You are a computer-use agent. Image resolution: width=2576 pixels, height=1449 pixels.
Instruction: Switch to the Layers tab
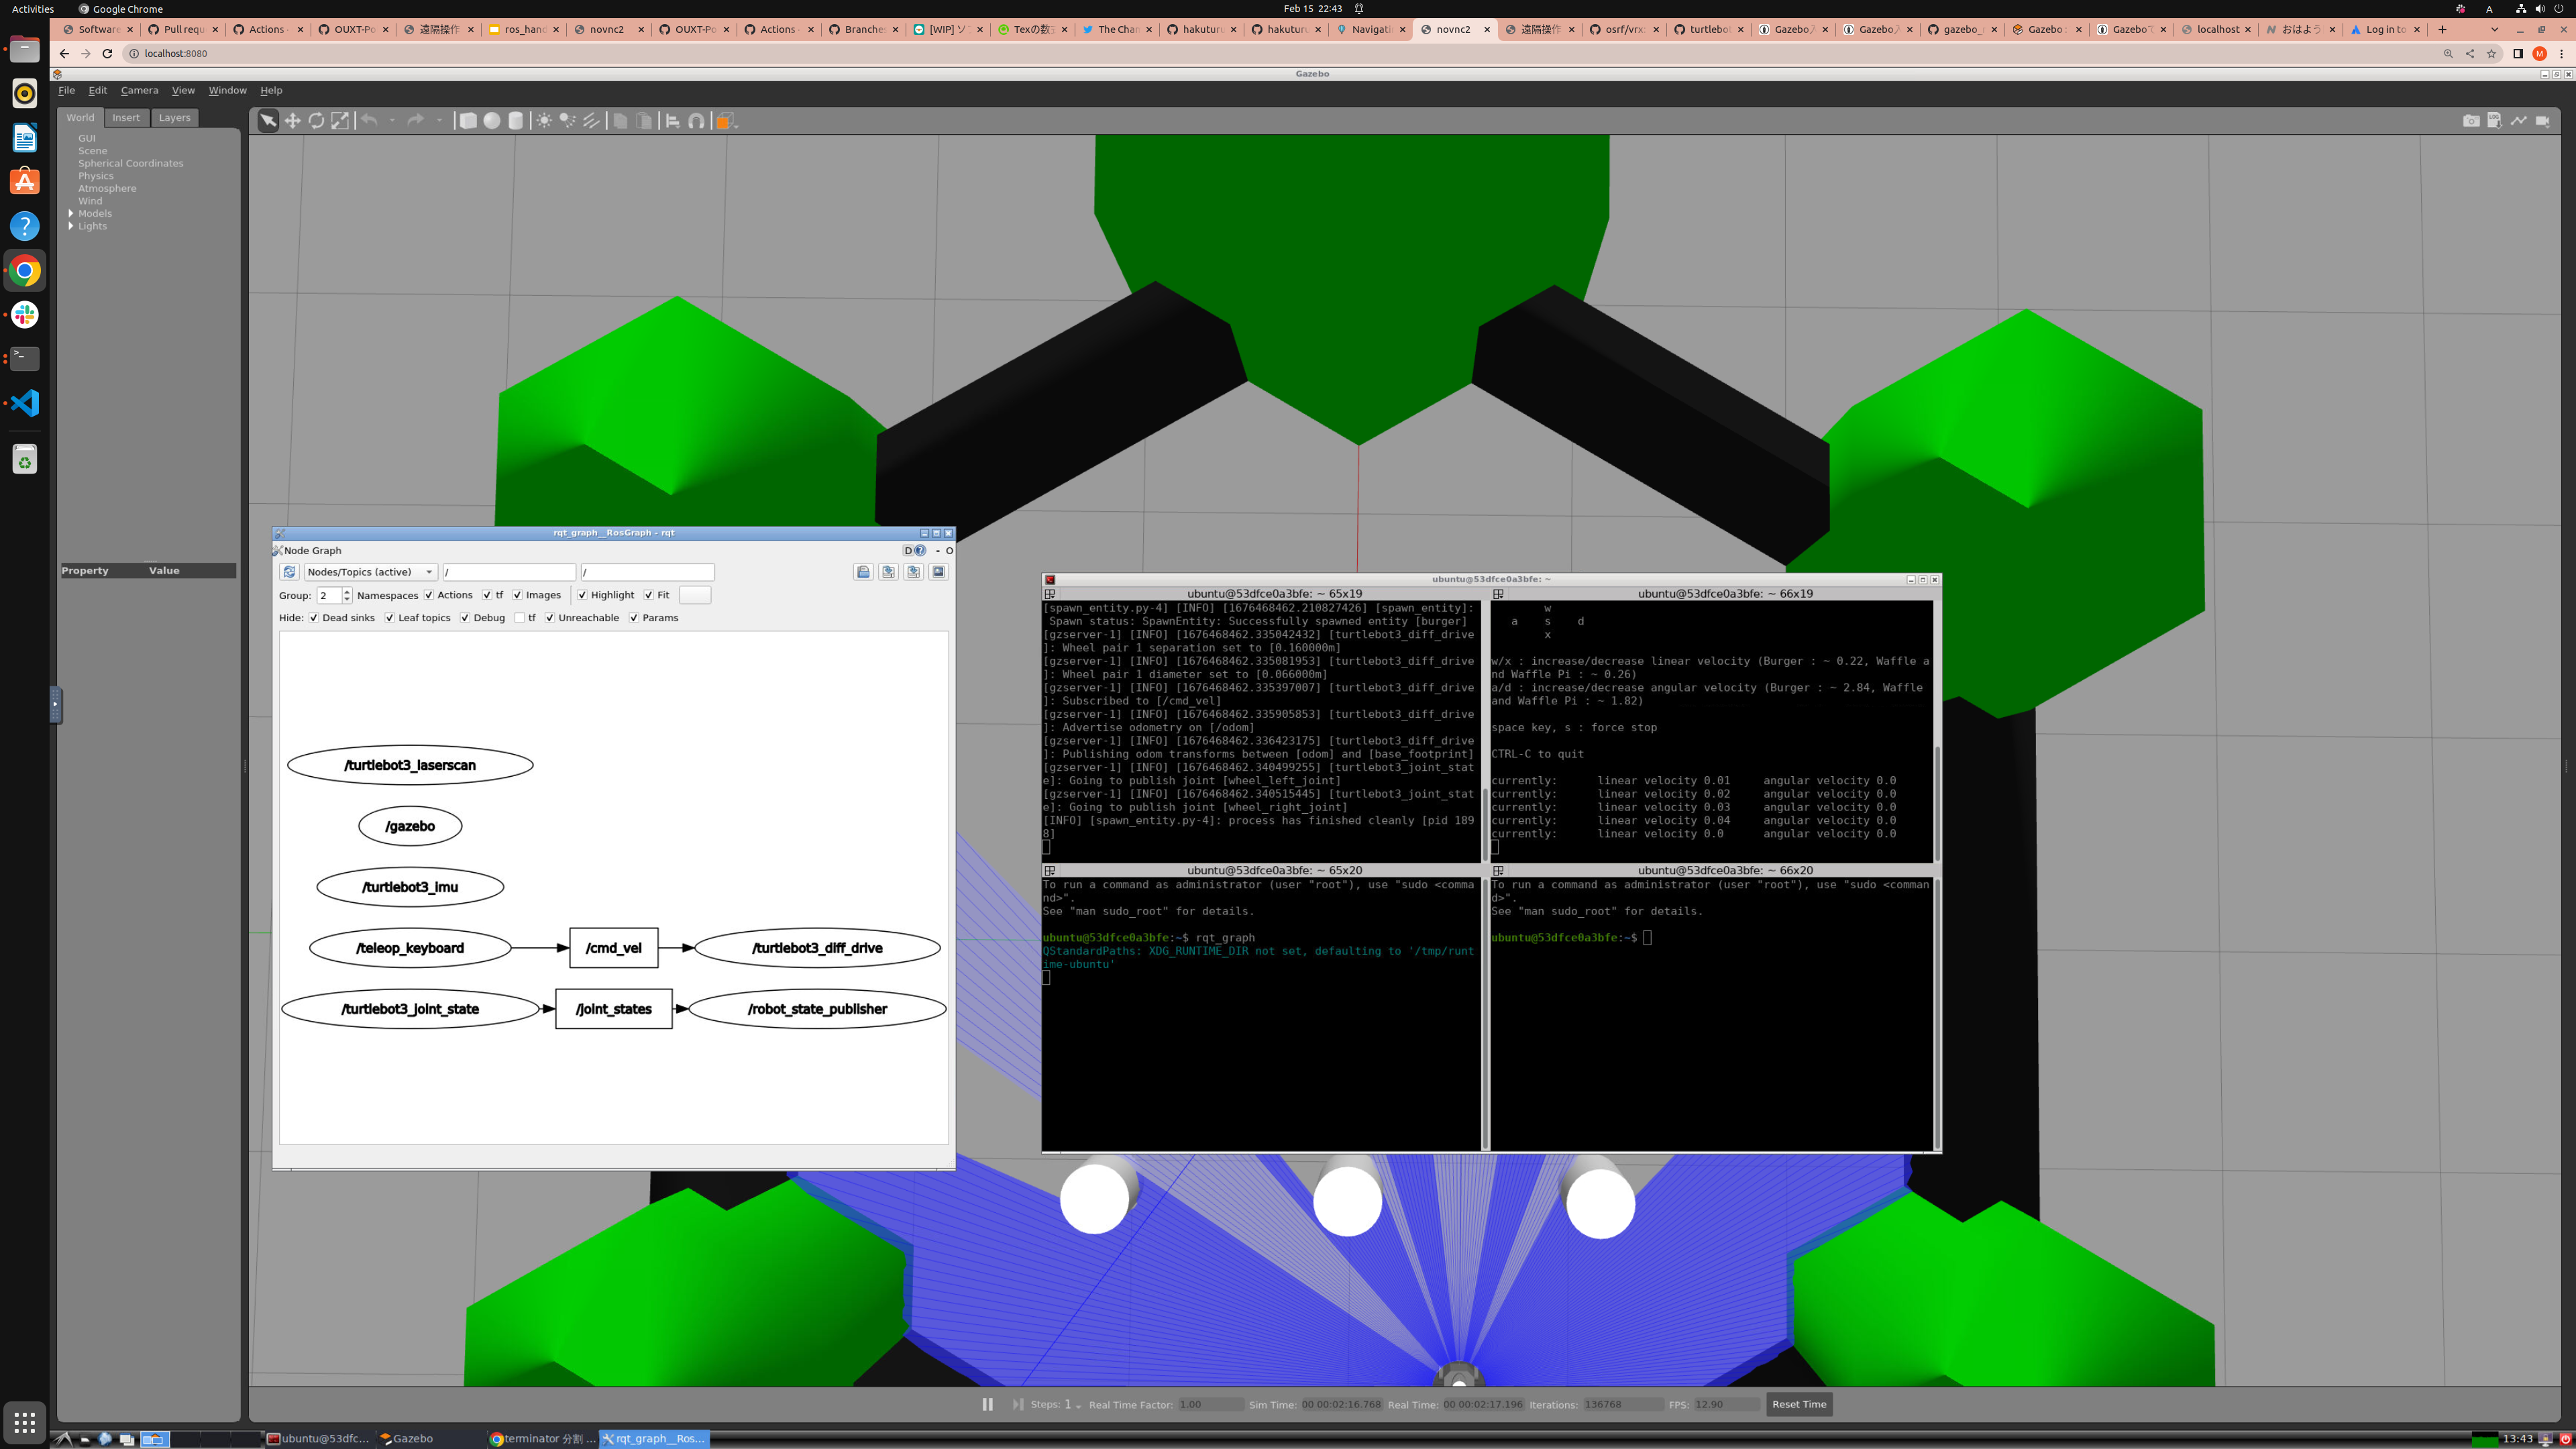(174, 117)
